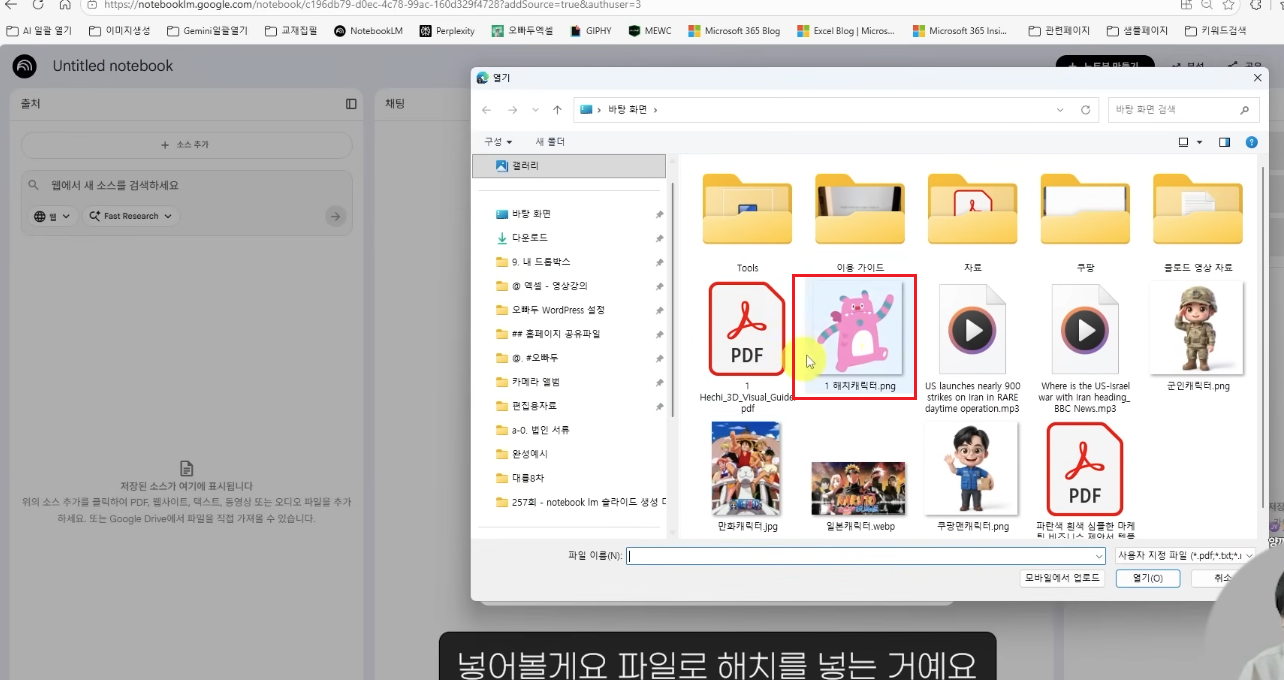Click the 열기(O) button
The height and width of the screenshot is (680, 1284).
1148,578
